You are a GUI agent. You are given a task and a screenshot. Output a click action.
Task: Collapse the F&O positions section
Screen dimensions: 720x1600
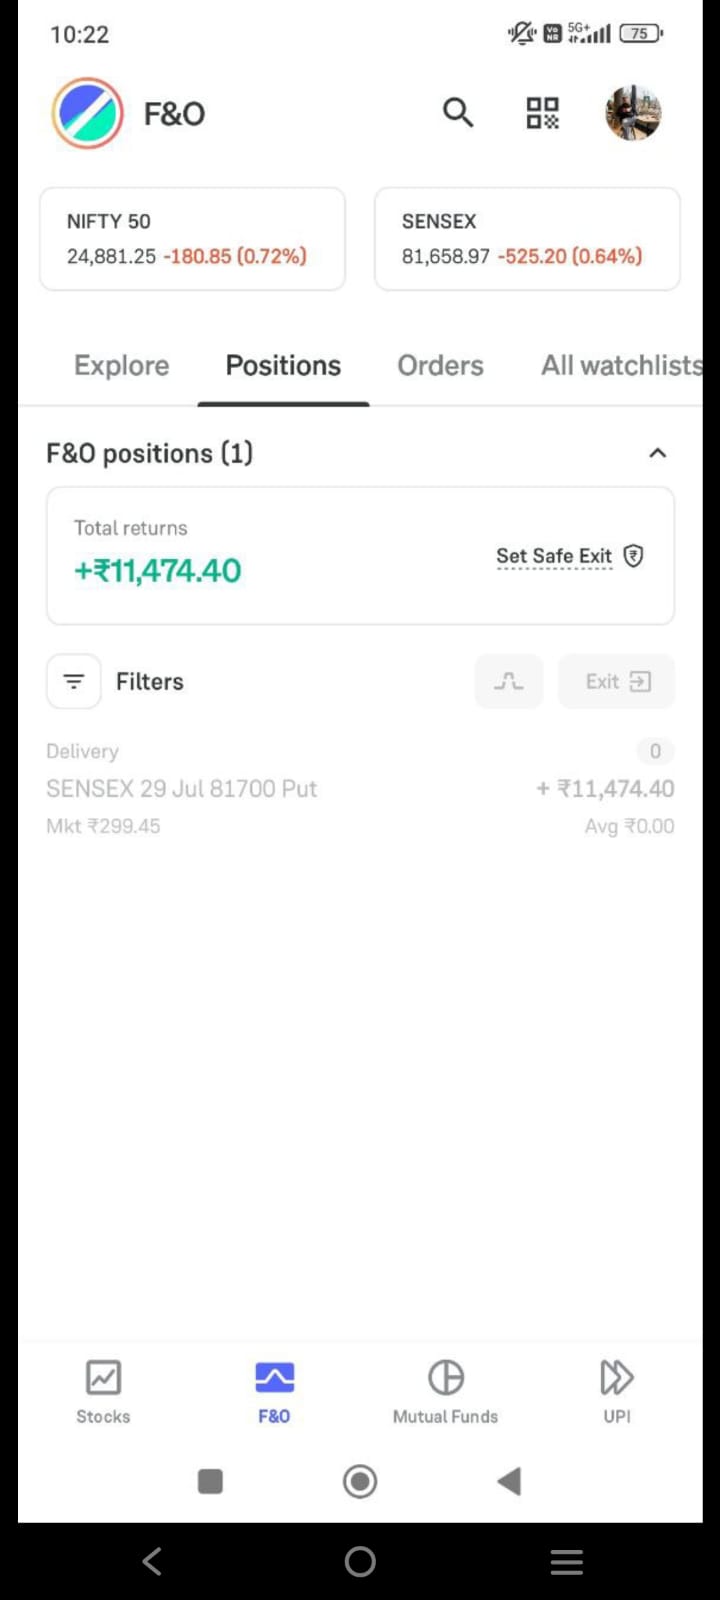click(x=657, y=453)
